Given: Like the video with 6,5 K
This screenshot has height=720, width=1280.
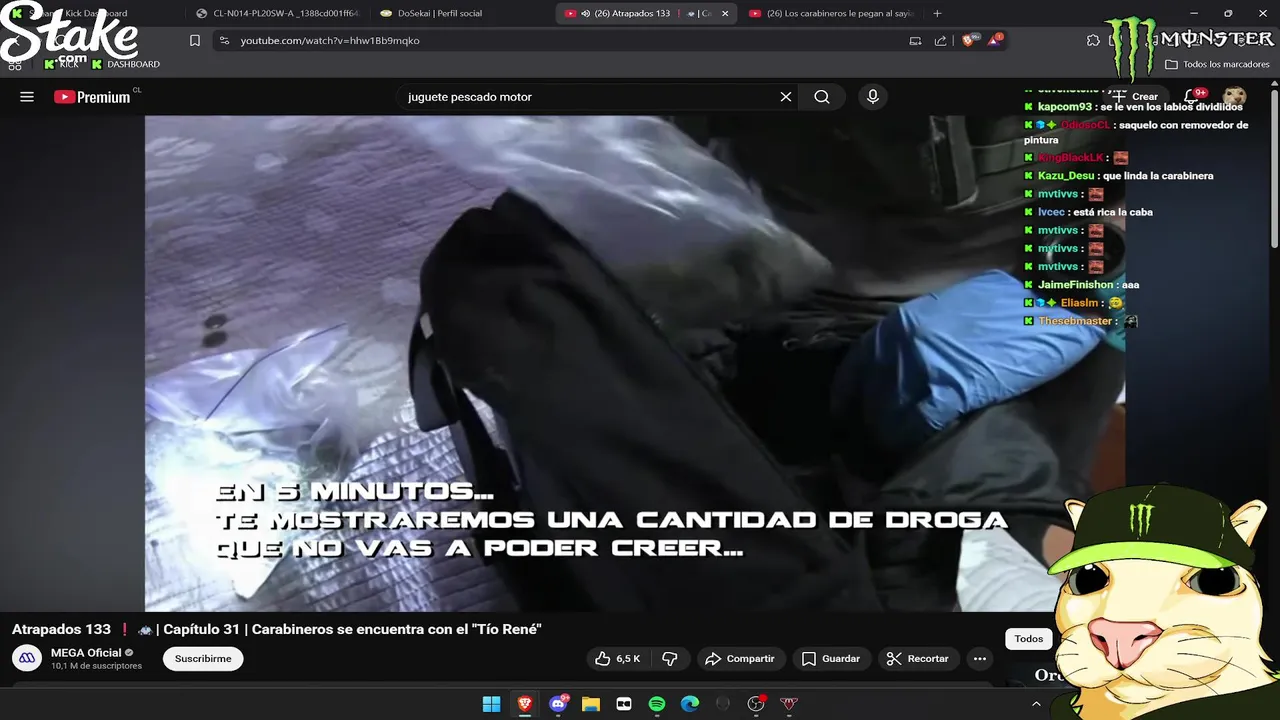Looking at the screenshot, I should pyautogui.click(x=617, y=659).
